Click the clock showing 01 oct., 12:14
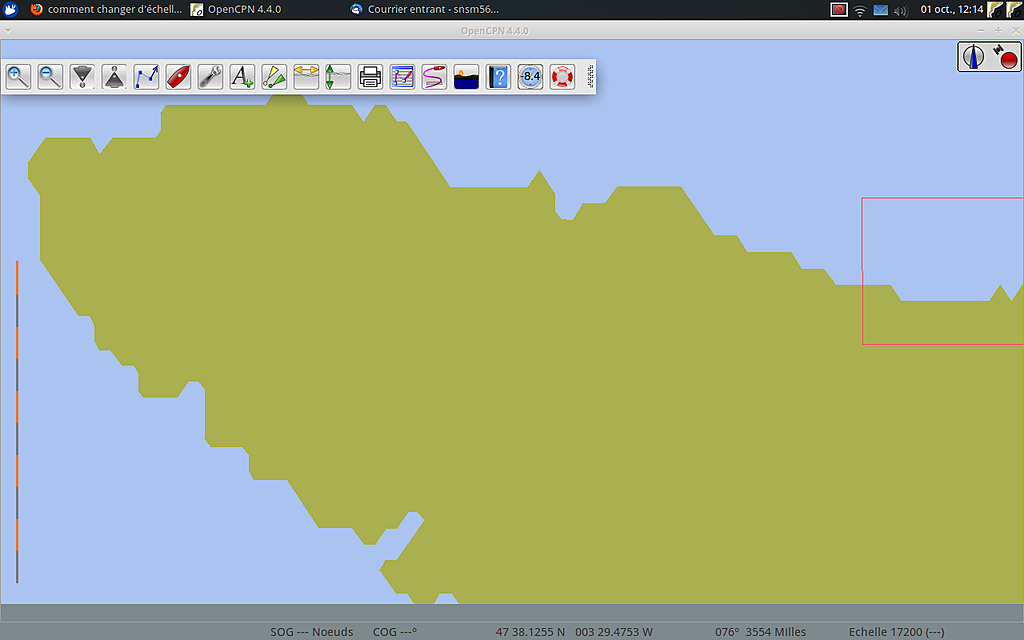This screenshot has width=1024, height=640. [952, 9]
